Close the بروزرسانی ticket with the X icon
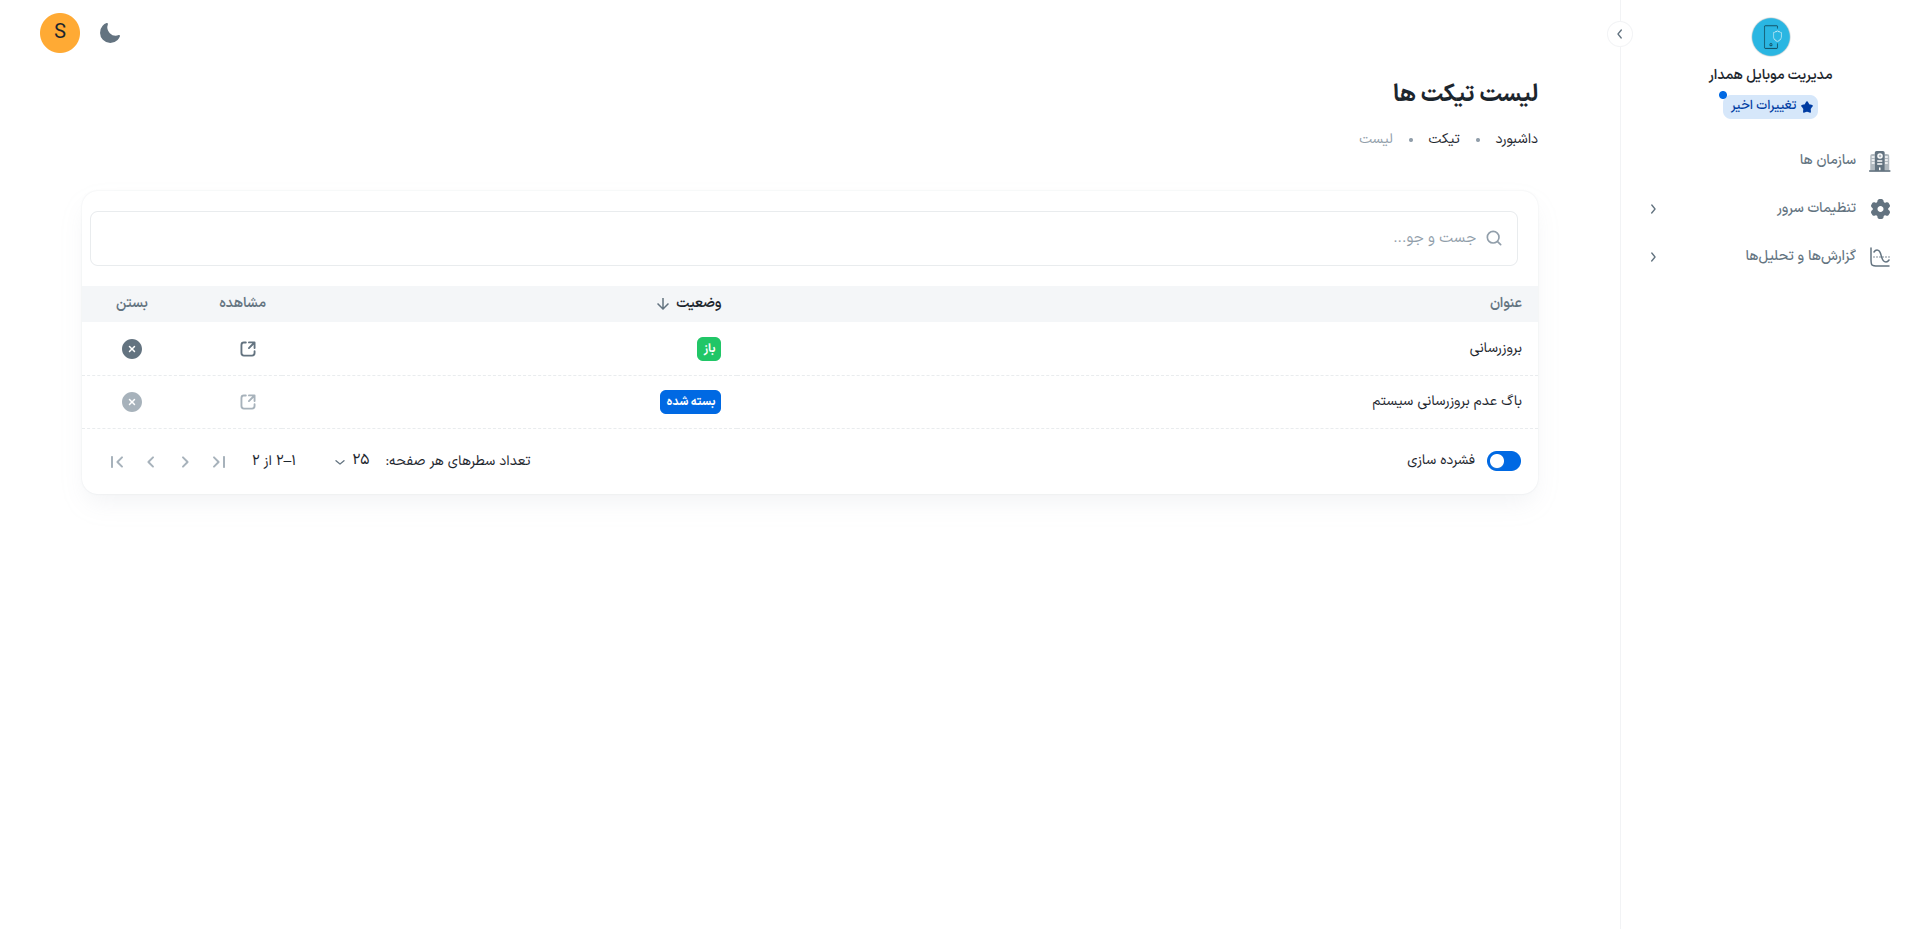1920x929 pixels. [x=132, y=349]
